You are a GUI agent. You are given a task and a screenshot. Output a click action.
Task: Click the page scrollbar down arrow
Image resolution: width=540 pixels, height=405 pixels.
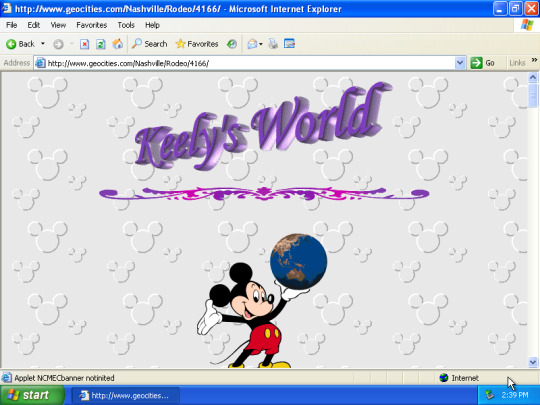(x=533, y=362)
